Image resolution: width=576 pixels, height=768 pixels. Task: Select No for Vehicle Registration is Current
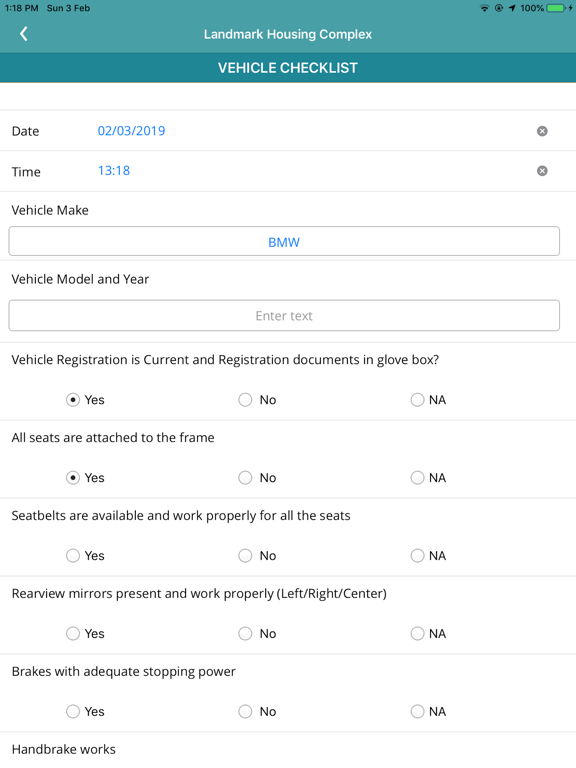pos(245,400)
